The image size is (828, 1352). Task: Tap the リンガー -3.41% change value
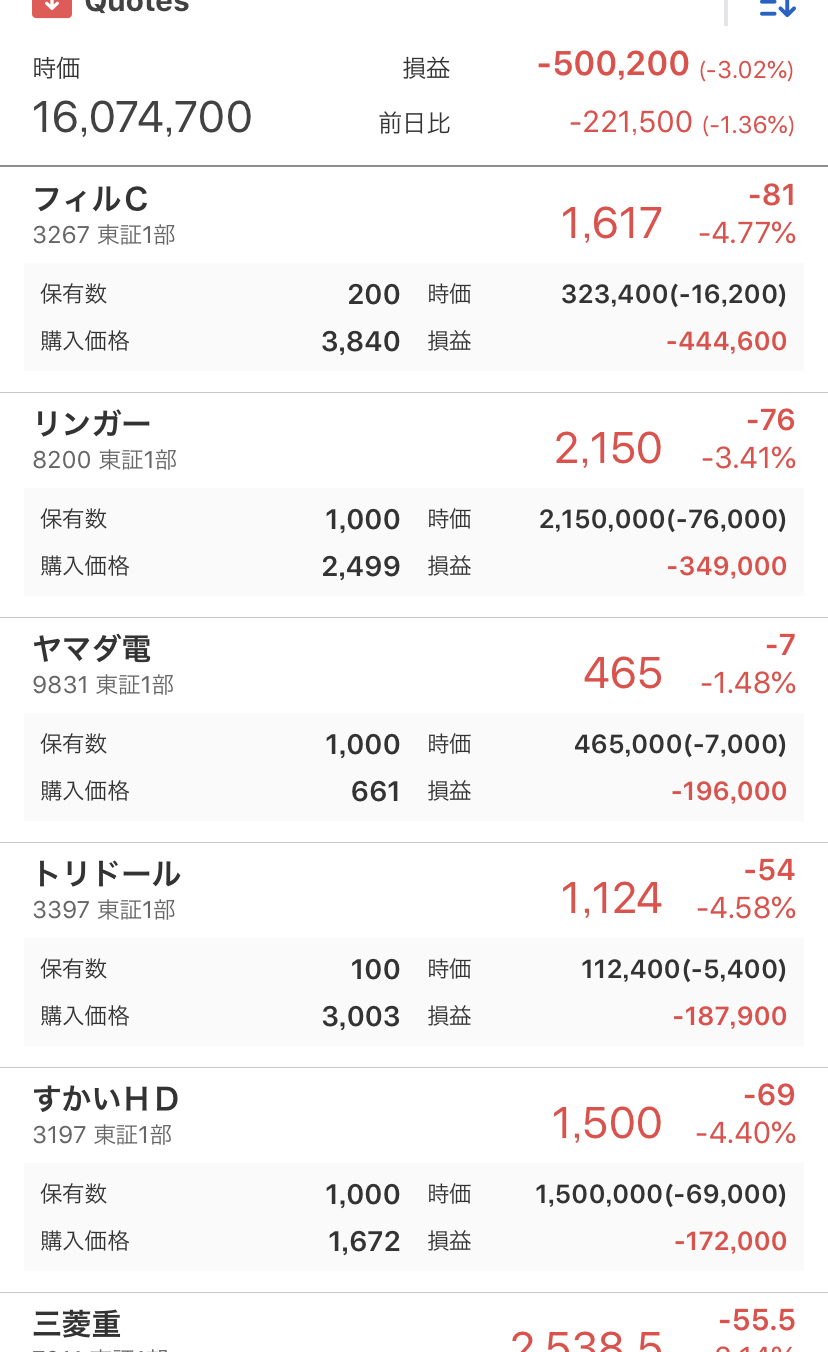pyautogui.click(x=748, y=459)
